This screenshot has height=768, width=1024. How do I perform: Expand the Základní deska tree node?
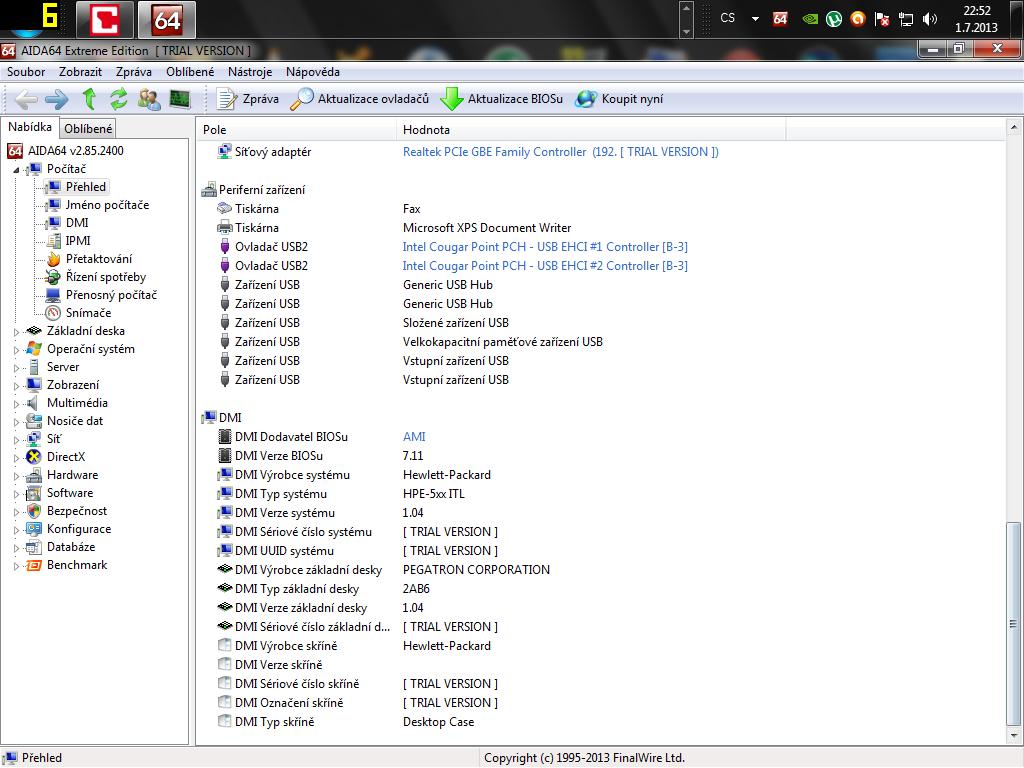(x=17, y=331)
